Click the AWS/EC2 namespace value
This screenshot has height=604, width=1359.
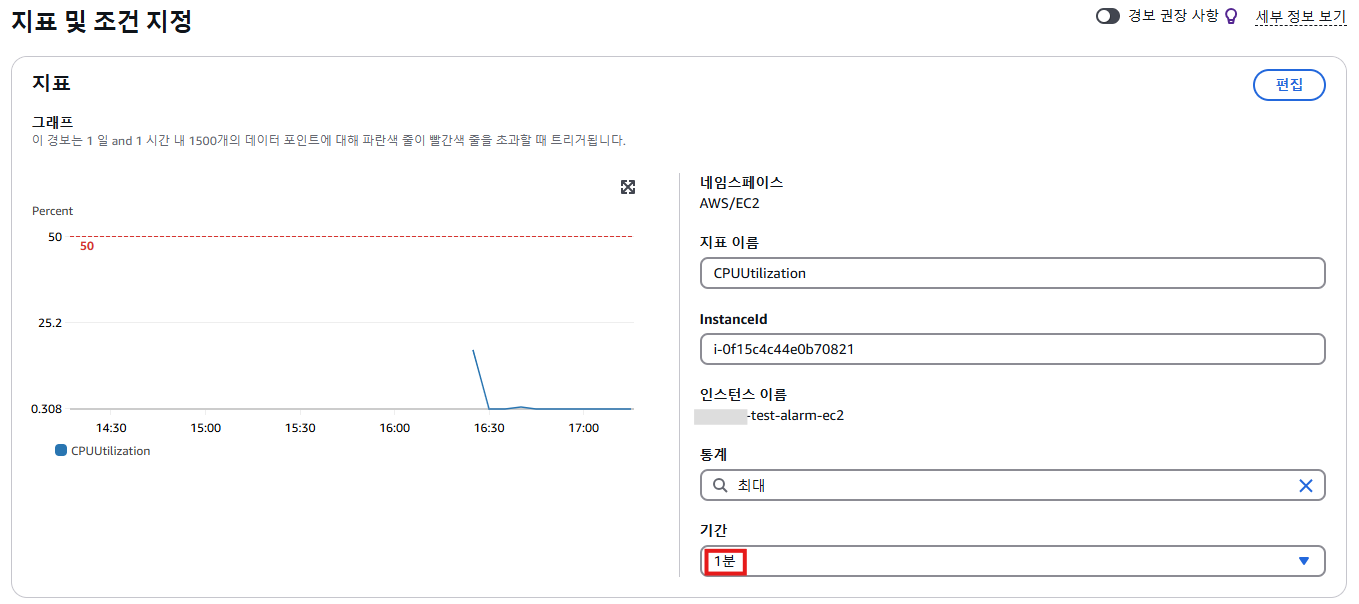(730, 203)
